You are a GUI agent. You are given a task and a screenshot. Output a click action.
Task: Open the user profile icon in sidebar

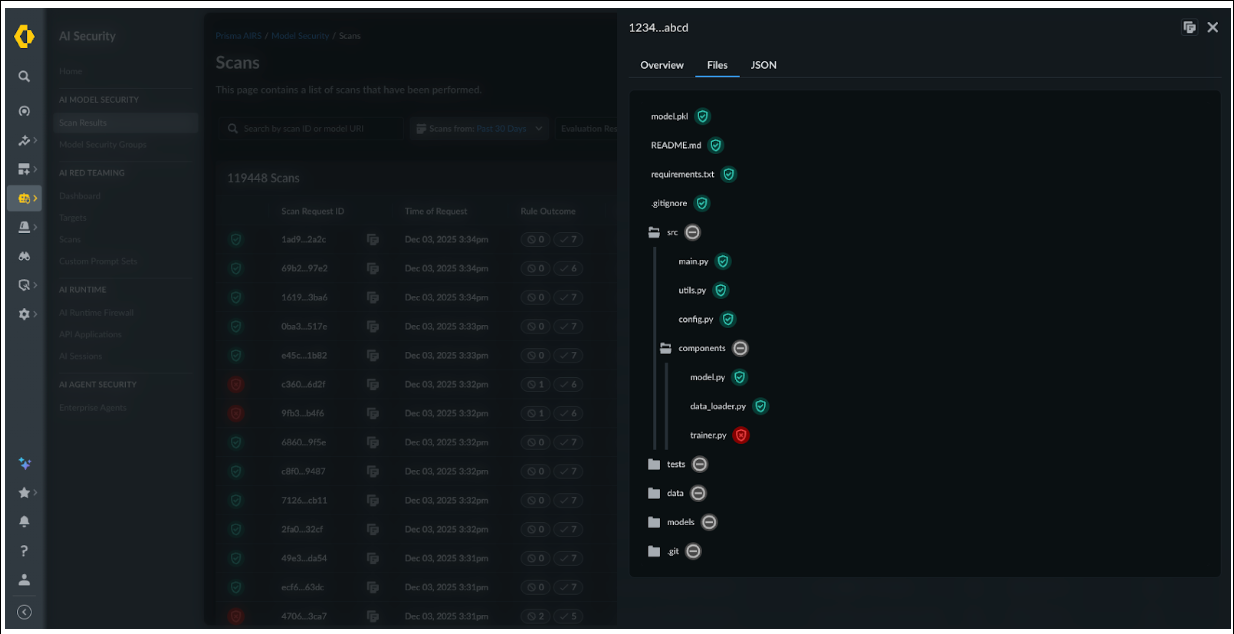coord(24,579)
